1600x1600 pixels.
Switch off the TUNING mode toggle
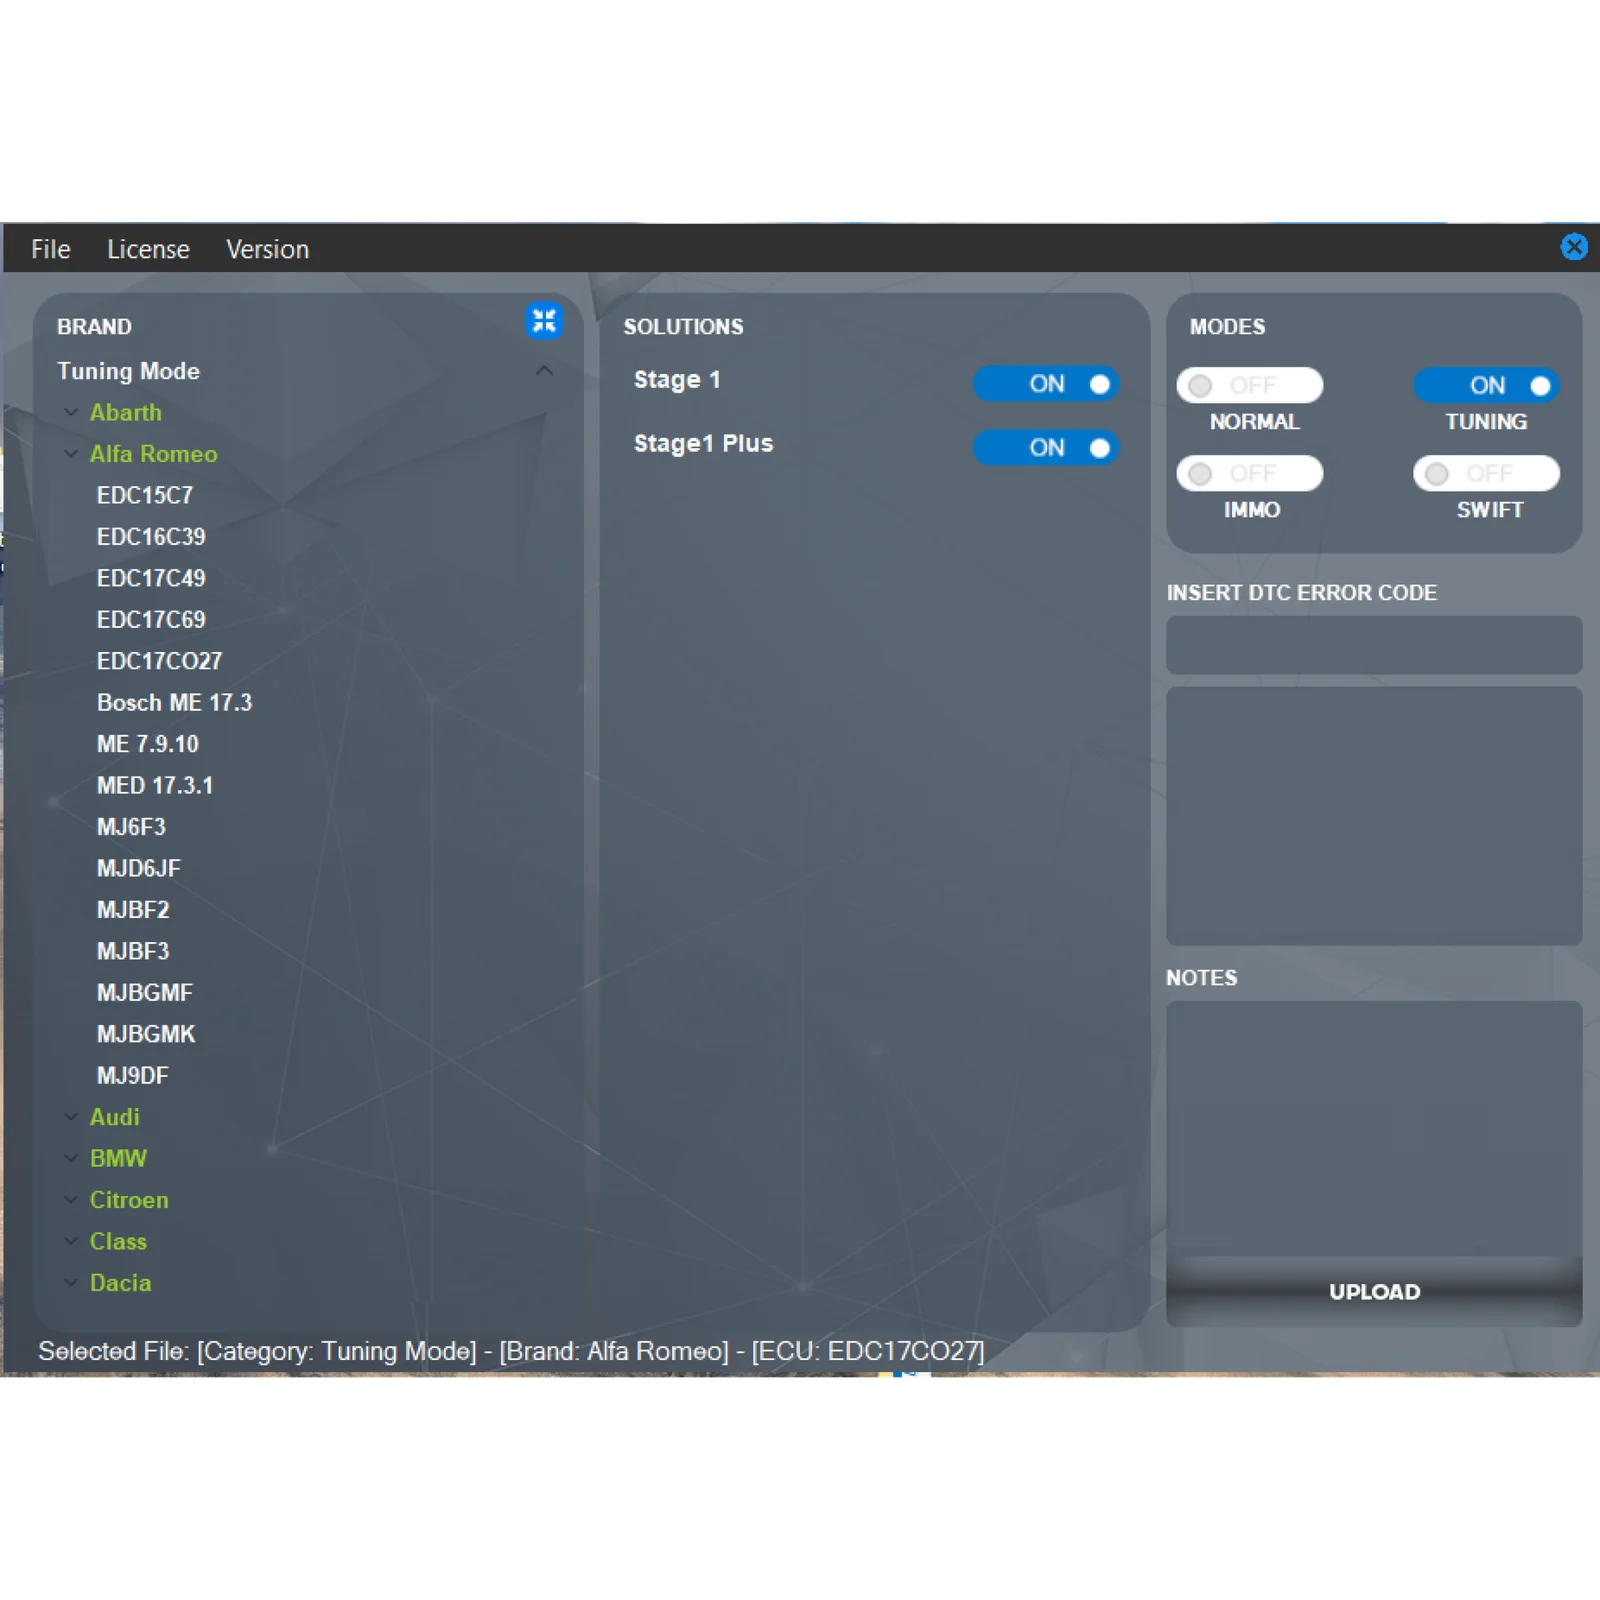(x=1486, y=386)
